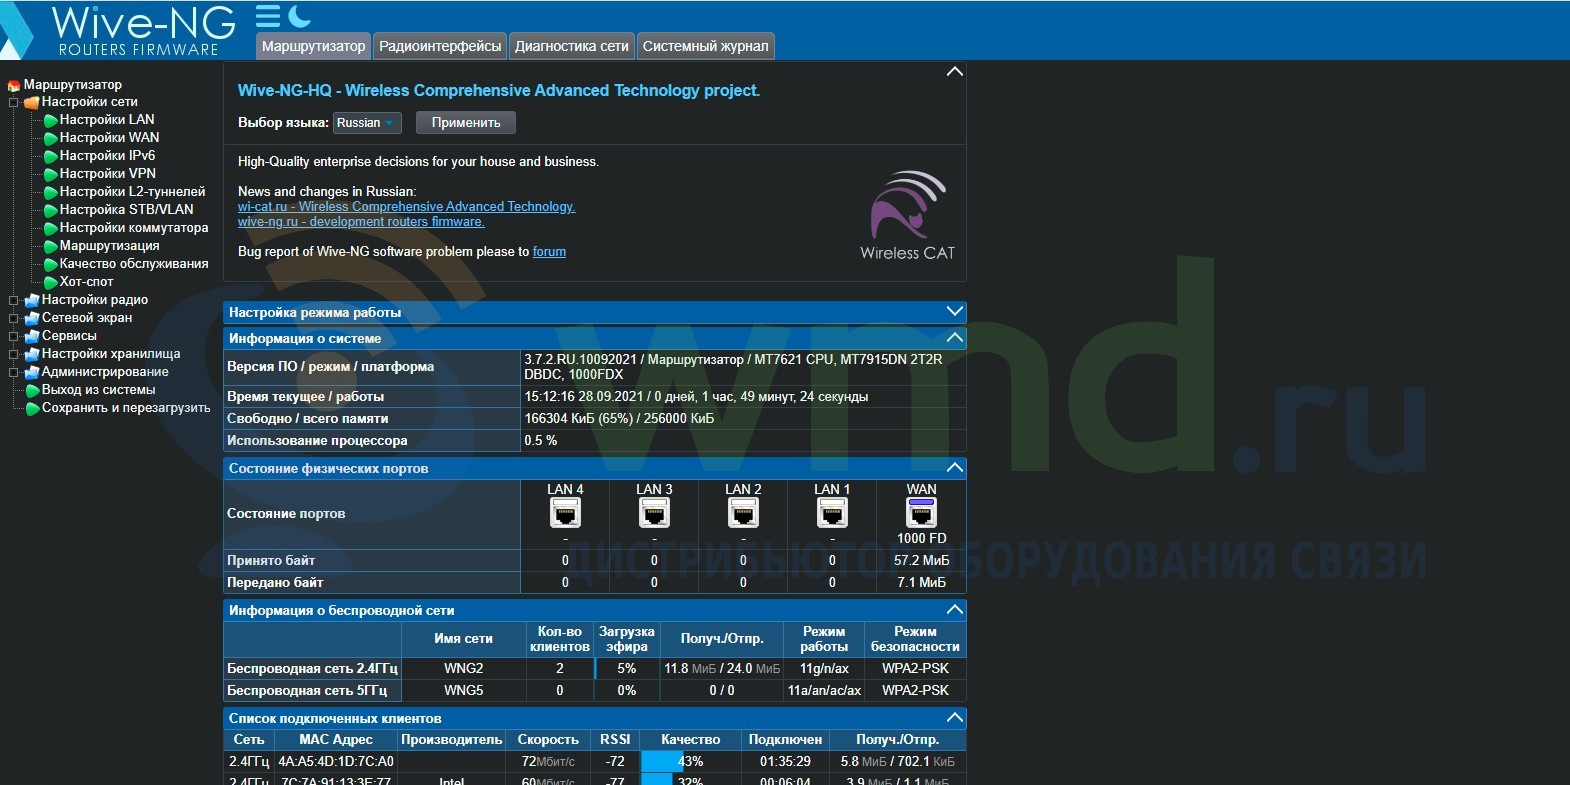Collapse the Настройки сети tree node
The width and height of the screenshot is (1570, 785).
(14, 102)
